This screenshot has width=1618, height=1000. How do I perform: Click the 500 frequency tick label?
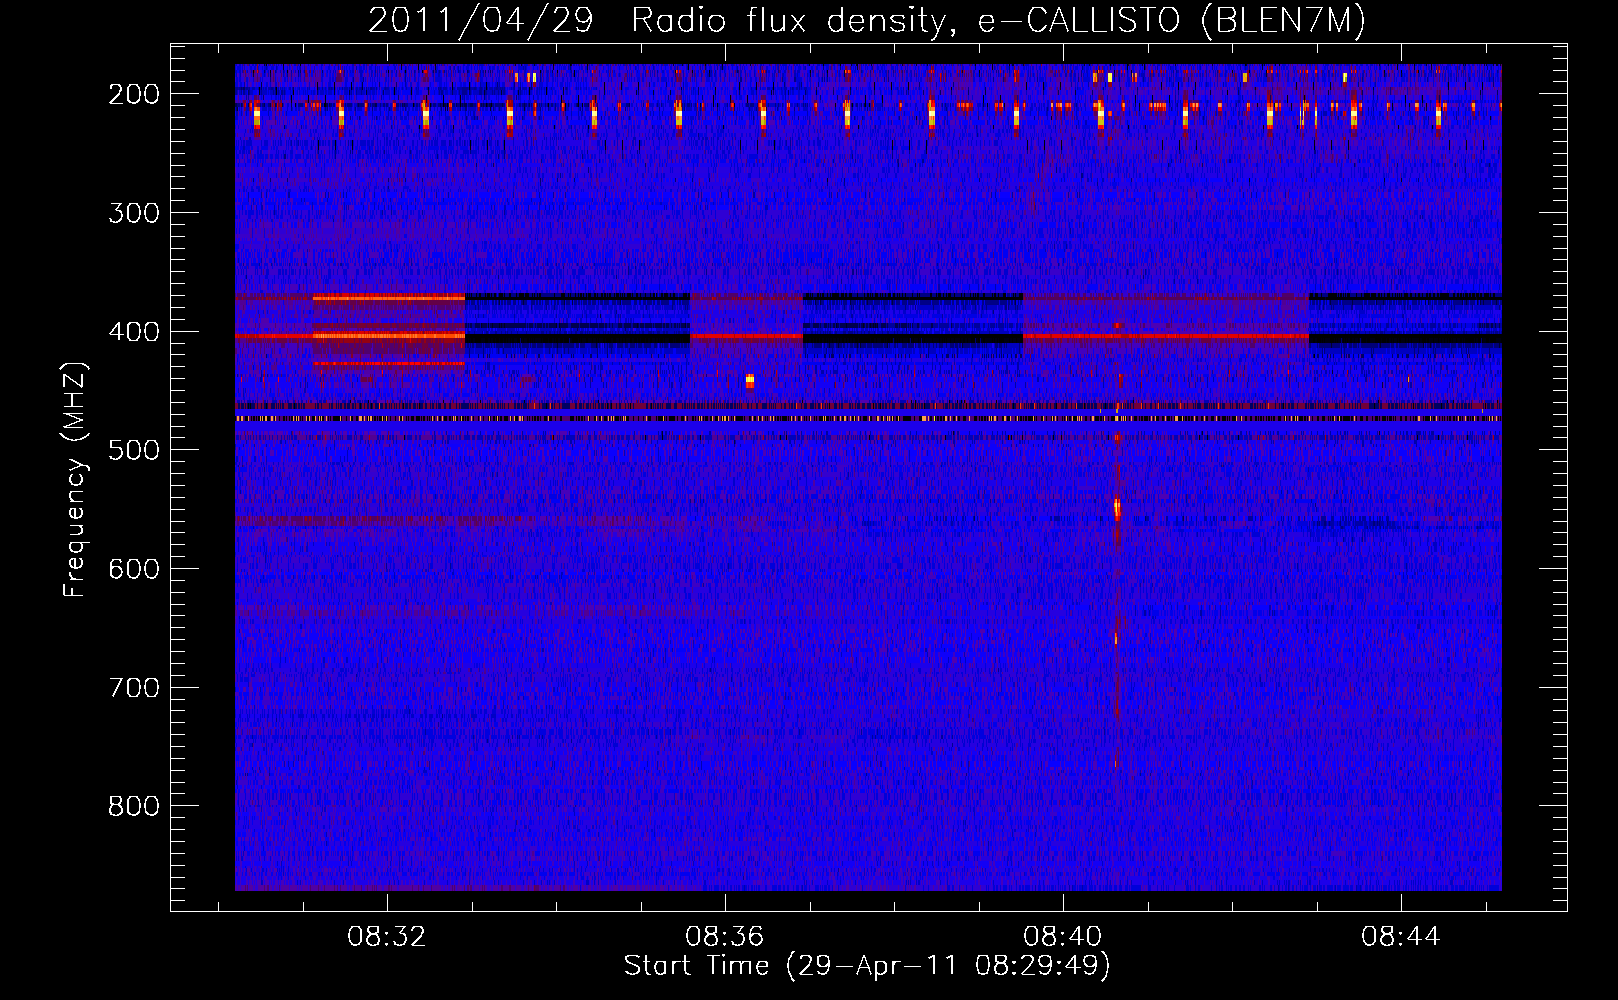pos(133,450)
